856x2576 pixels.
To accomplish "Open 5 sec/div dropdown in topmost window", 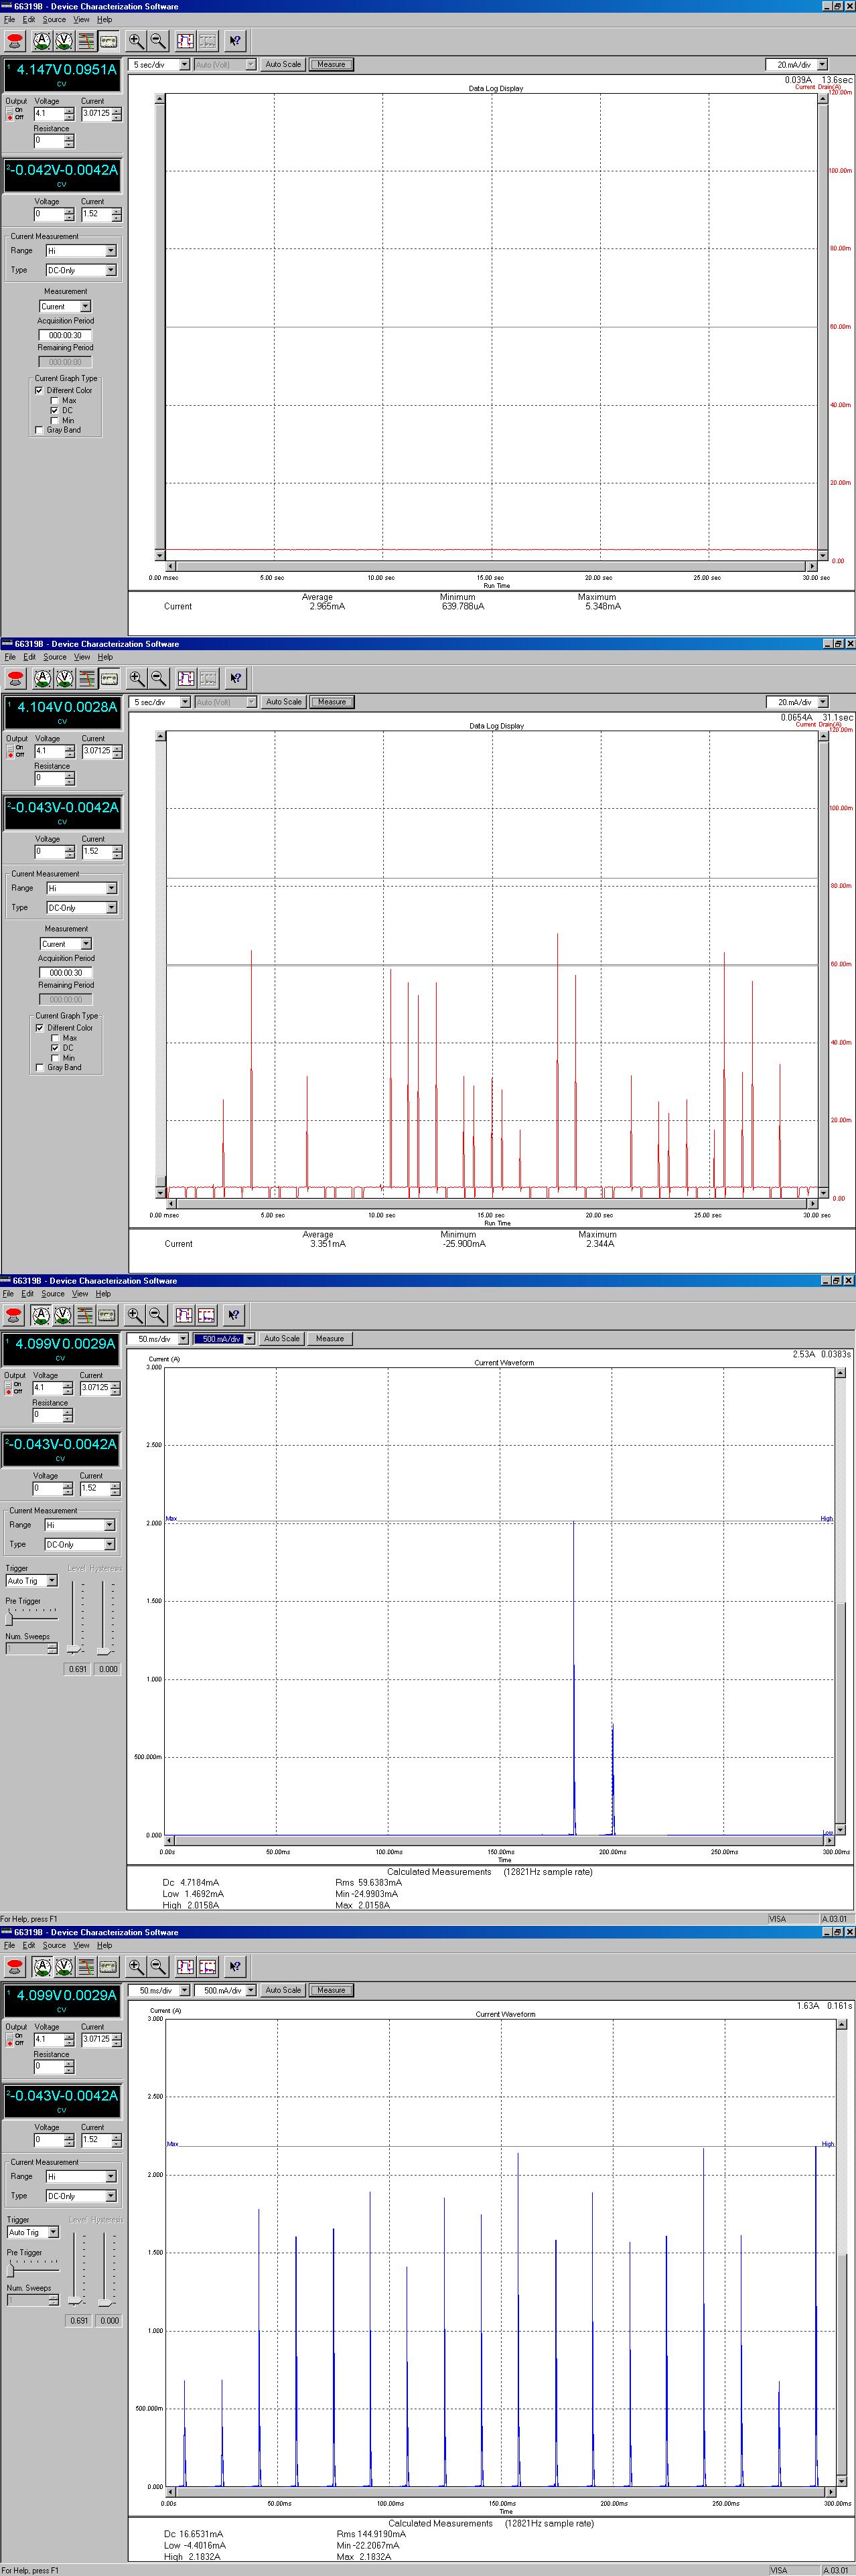I will [184, 64].
